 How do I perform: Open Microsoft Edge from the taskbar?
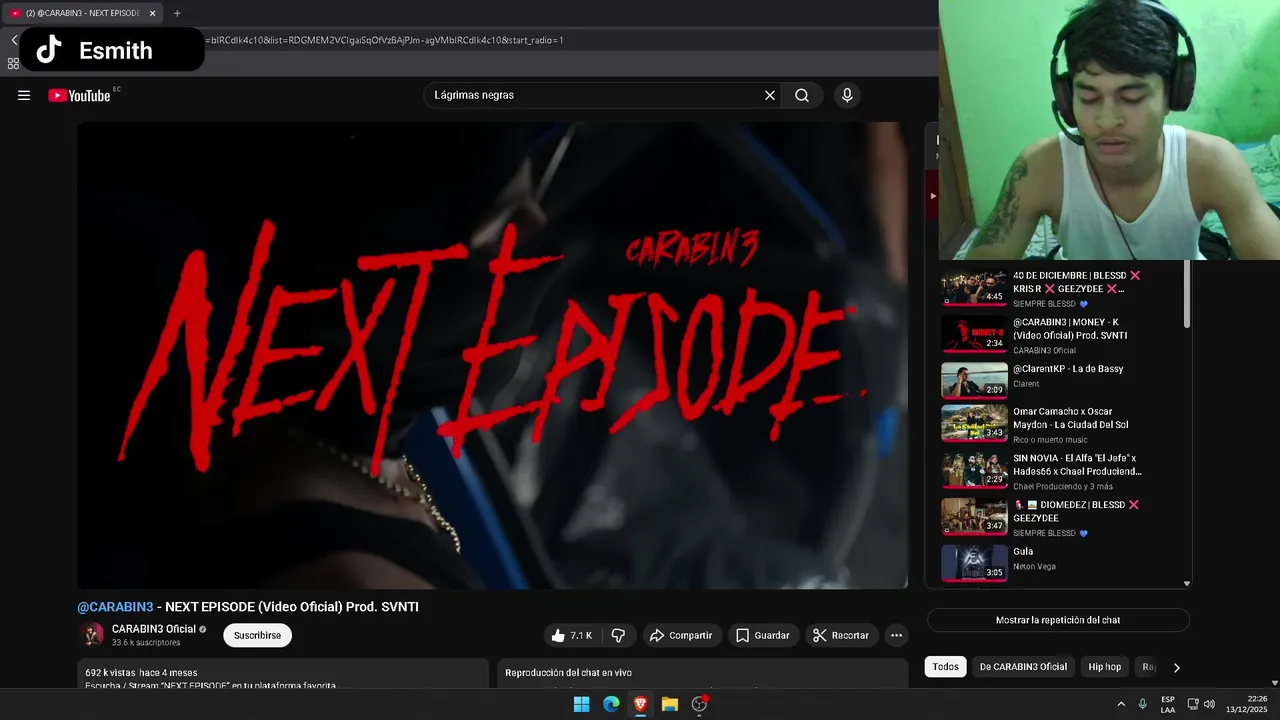click(x=611, y=704)
